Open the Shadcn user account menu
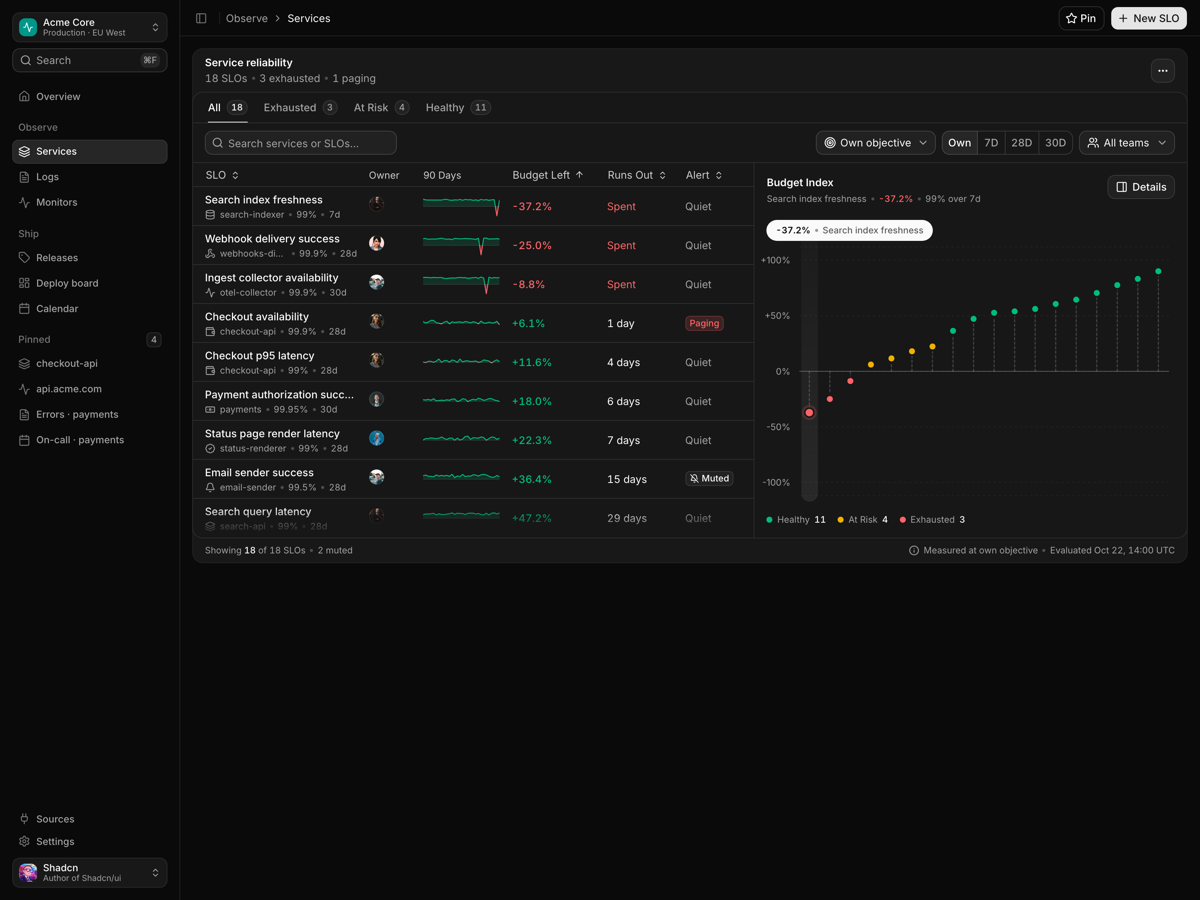The image size is (1200, 900). [90, 873]
